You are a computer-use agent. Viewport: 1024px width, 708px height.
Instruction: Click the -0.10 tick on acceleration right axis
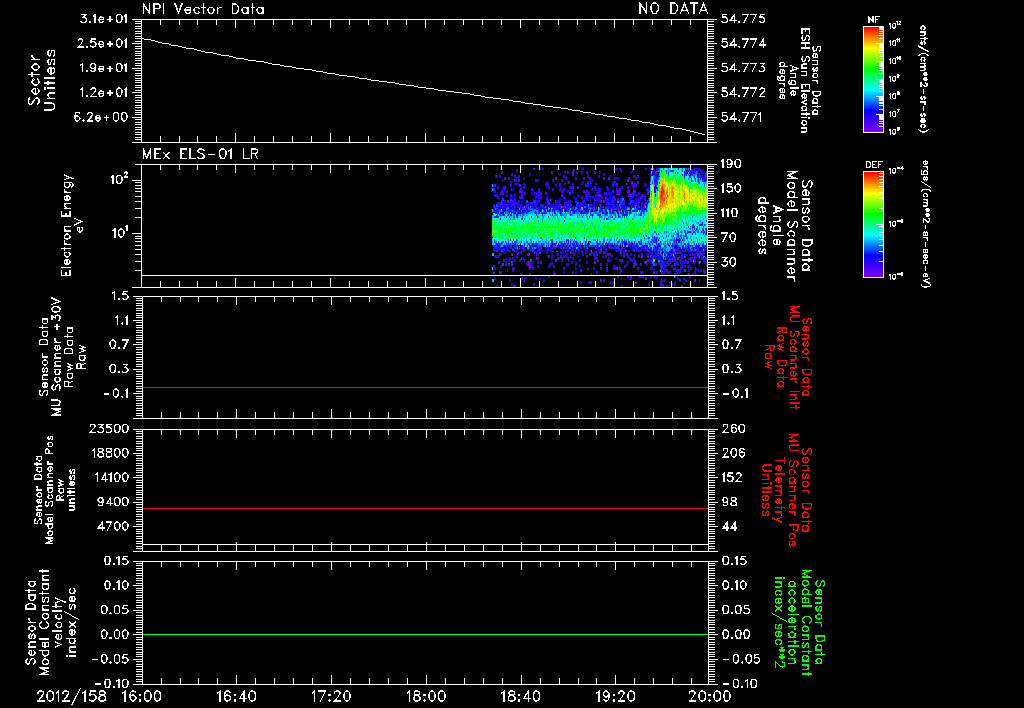[740, 683]
